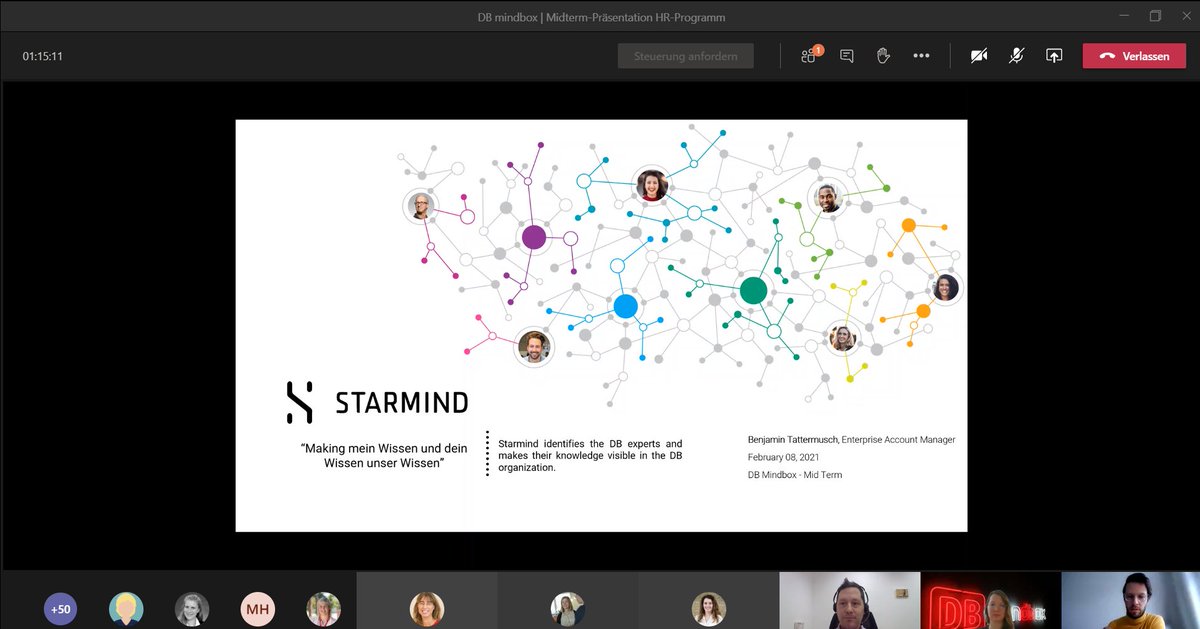Click the red Verlassen button
The image size is (1200, 629).
[x=1134, y=56]
